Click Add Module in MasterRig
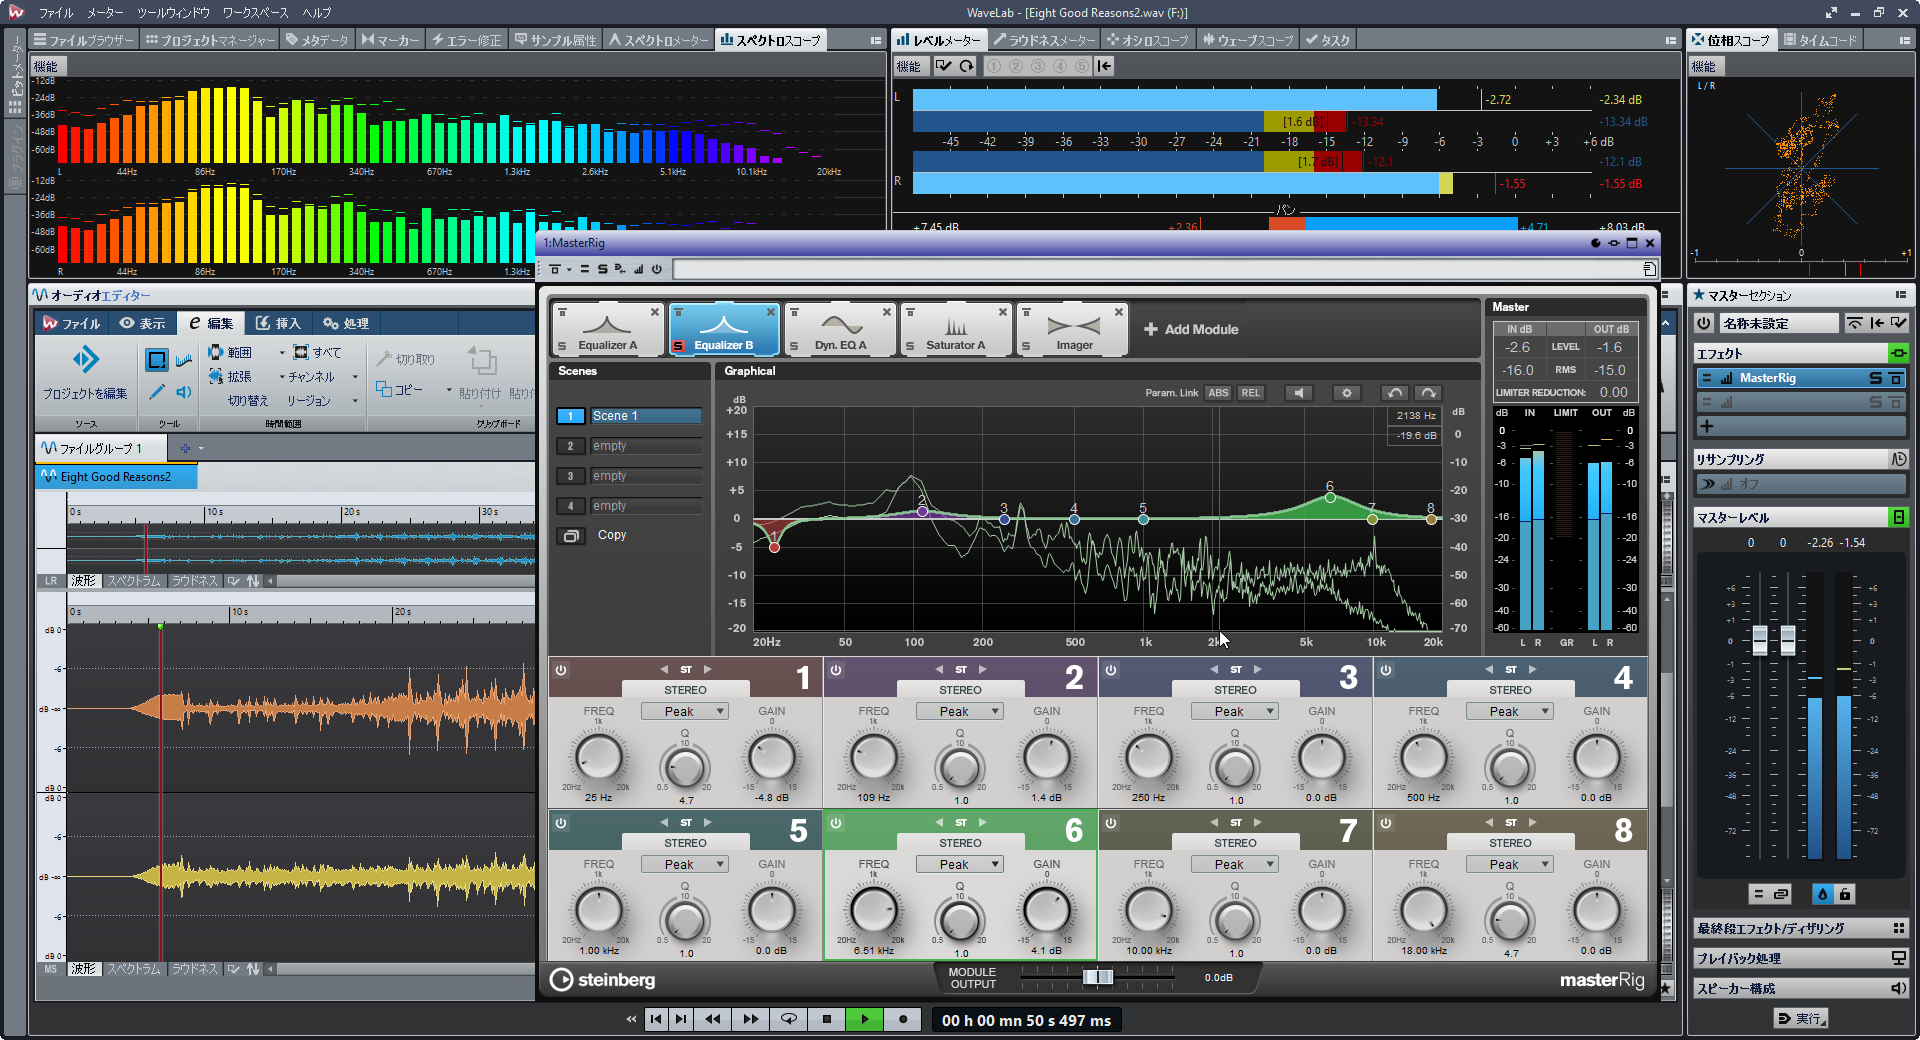 [x=1191, y=329]
